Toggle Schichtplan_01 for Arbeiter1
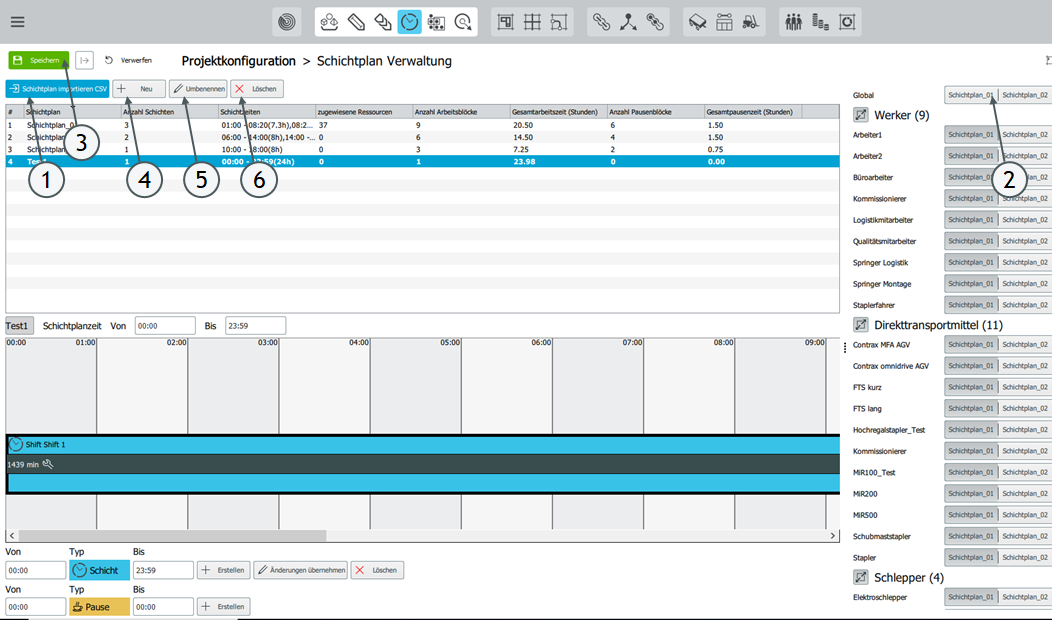The height and width of the screenshot is (620, 1052). tap(970, 134)
